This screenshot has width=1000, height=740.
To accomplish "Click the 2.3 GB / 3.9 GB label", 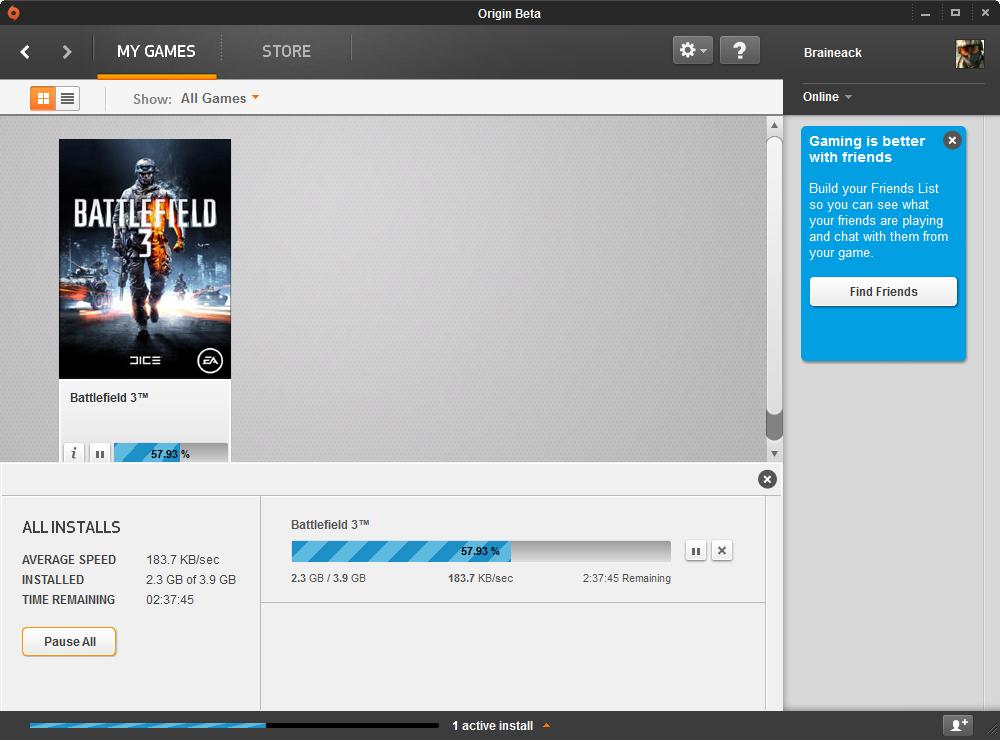I will [328, 578].
